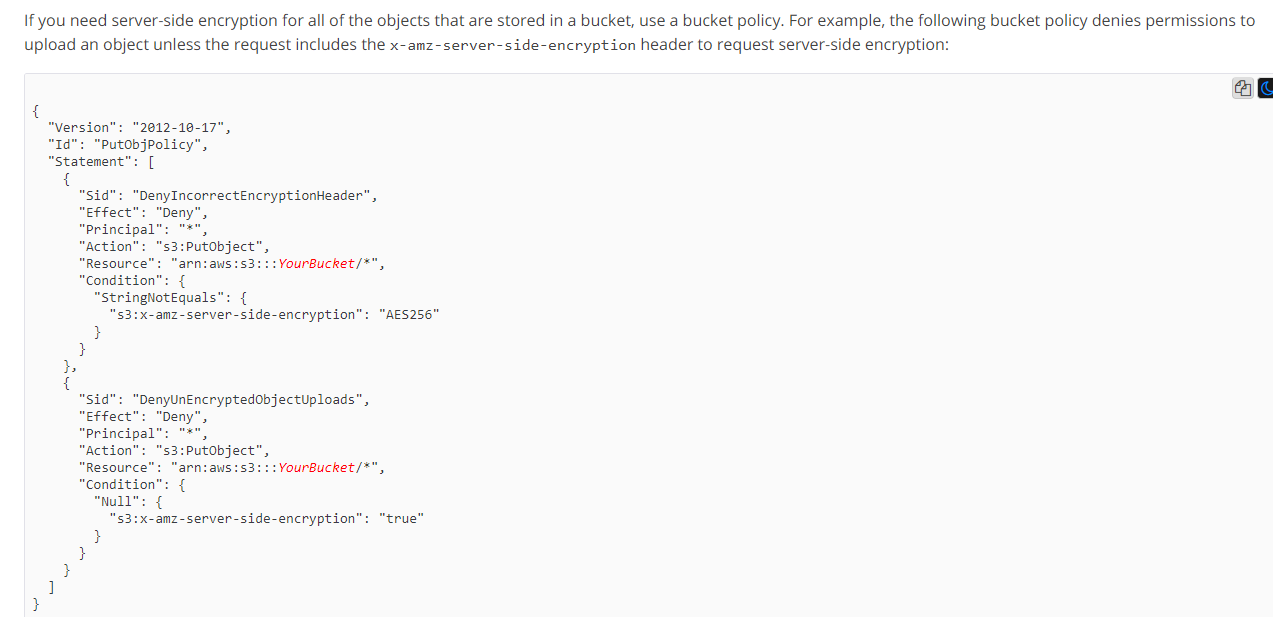Image resolution: width=1273 pixels, height=617 pixels.
Task: Toggle dark mode with moon icon
Action: (1265, 89)
